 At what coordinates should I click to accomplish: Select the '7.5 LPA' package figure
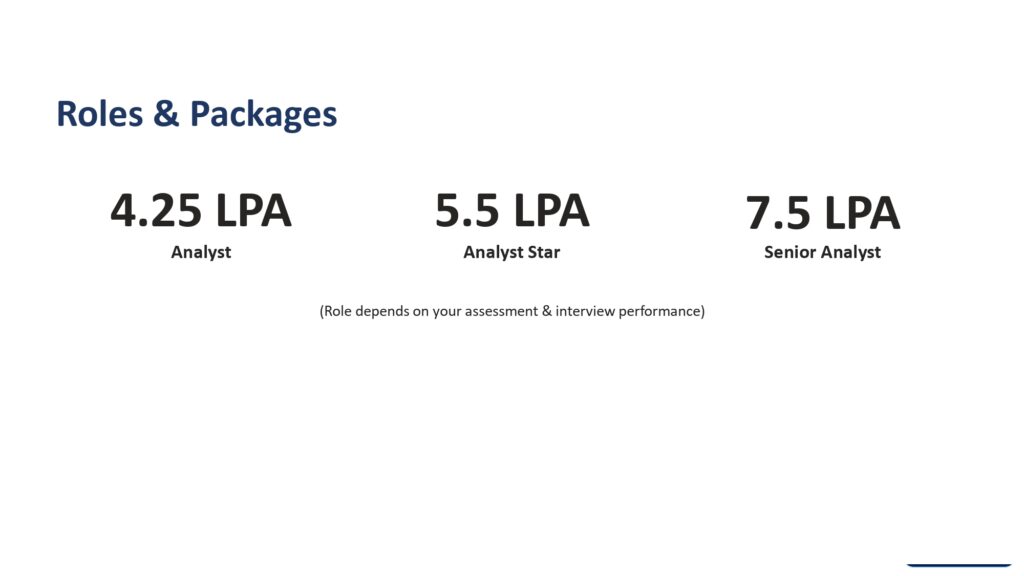823,214
